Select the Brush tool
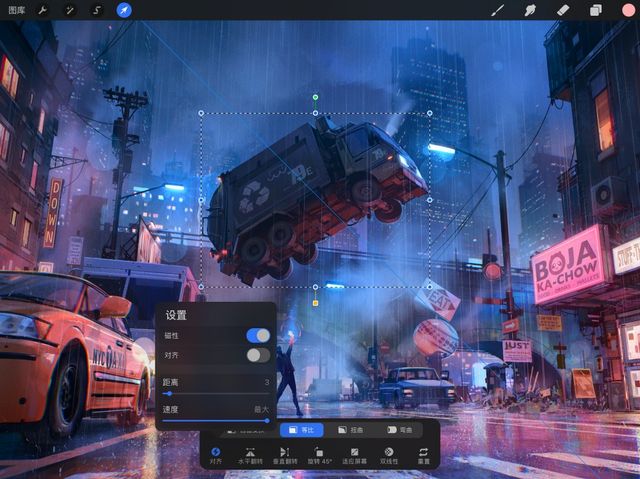 (x=498, y=10)
